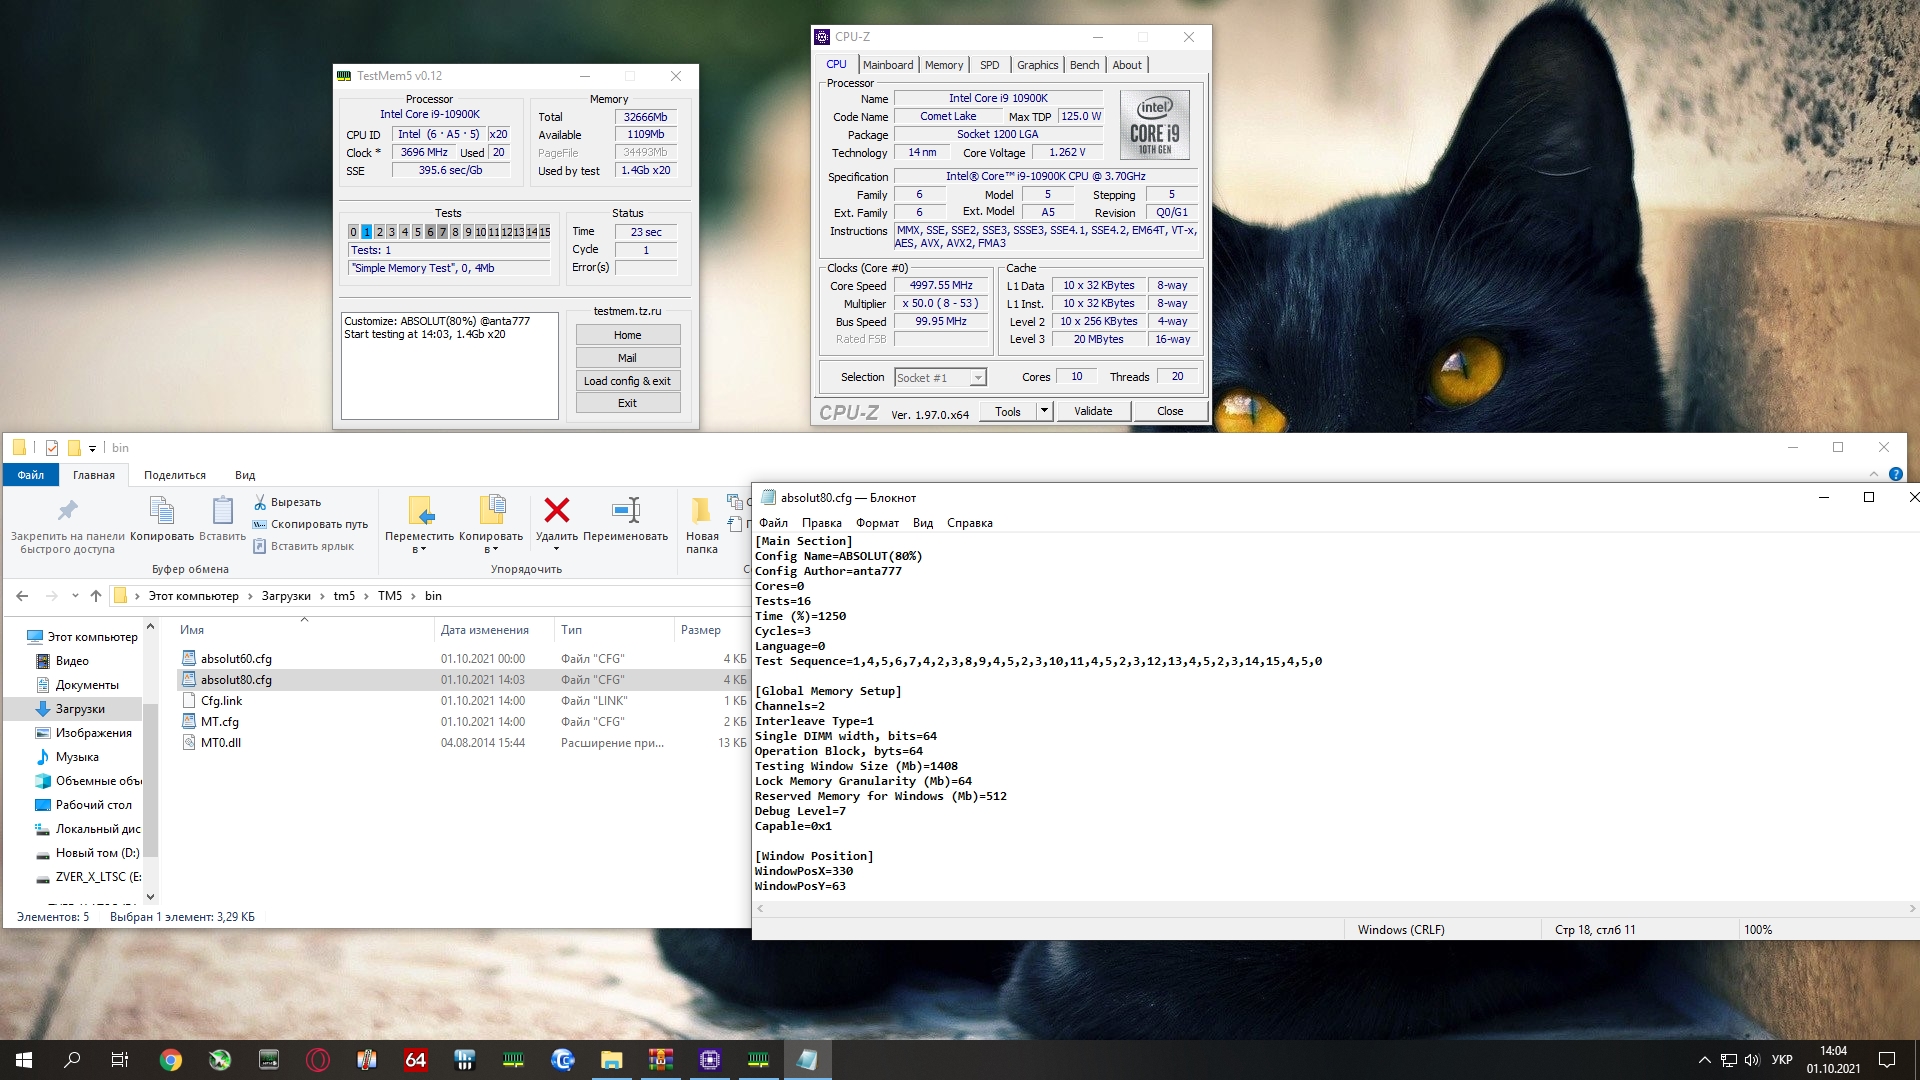The width and height of the screenshot is (1920, 1080).
Task: Click the Validate button in CPU-Z
Action: coord(1092,411)
